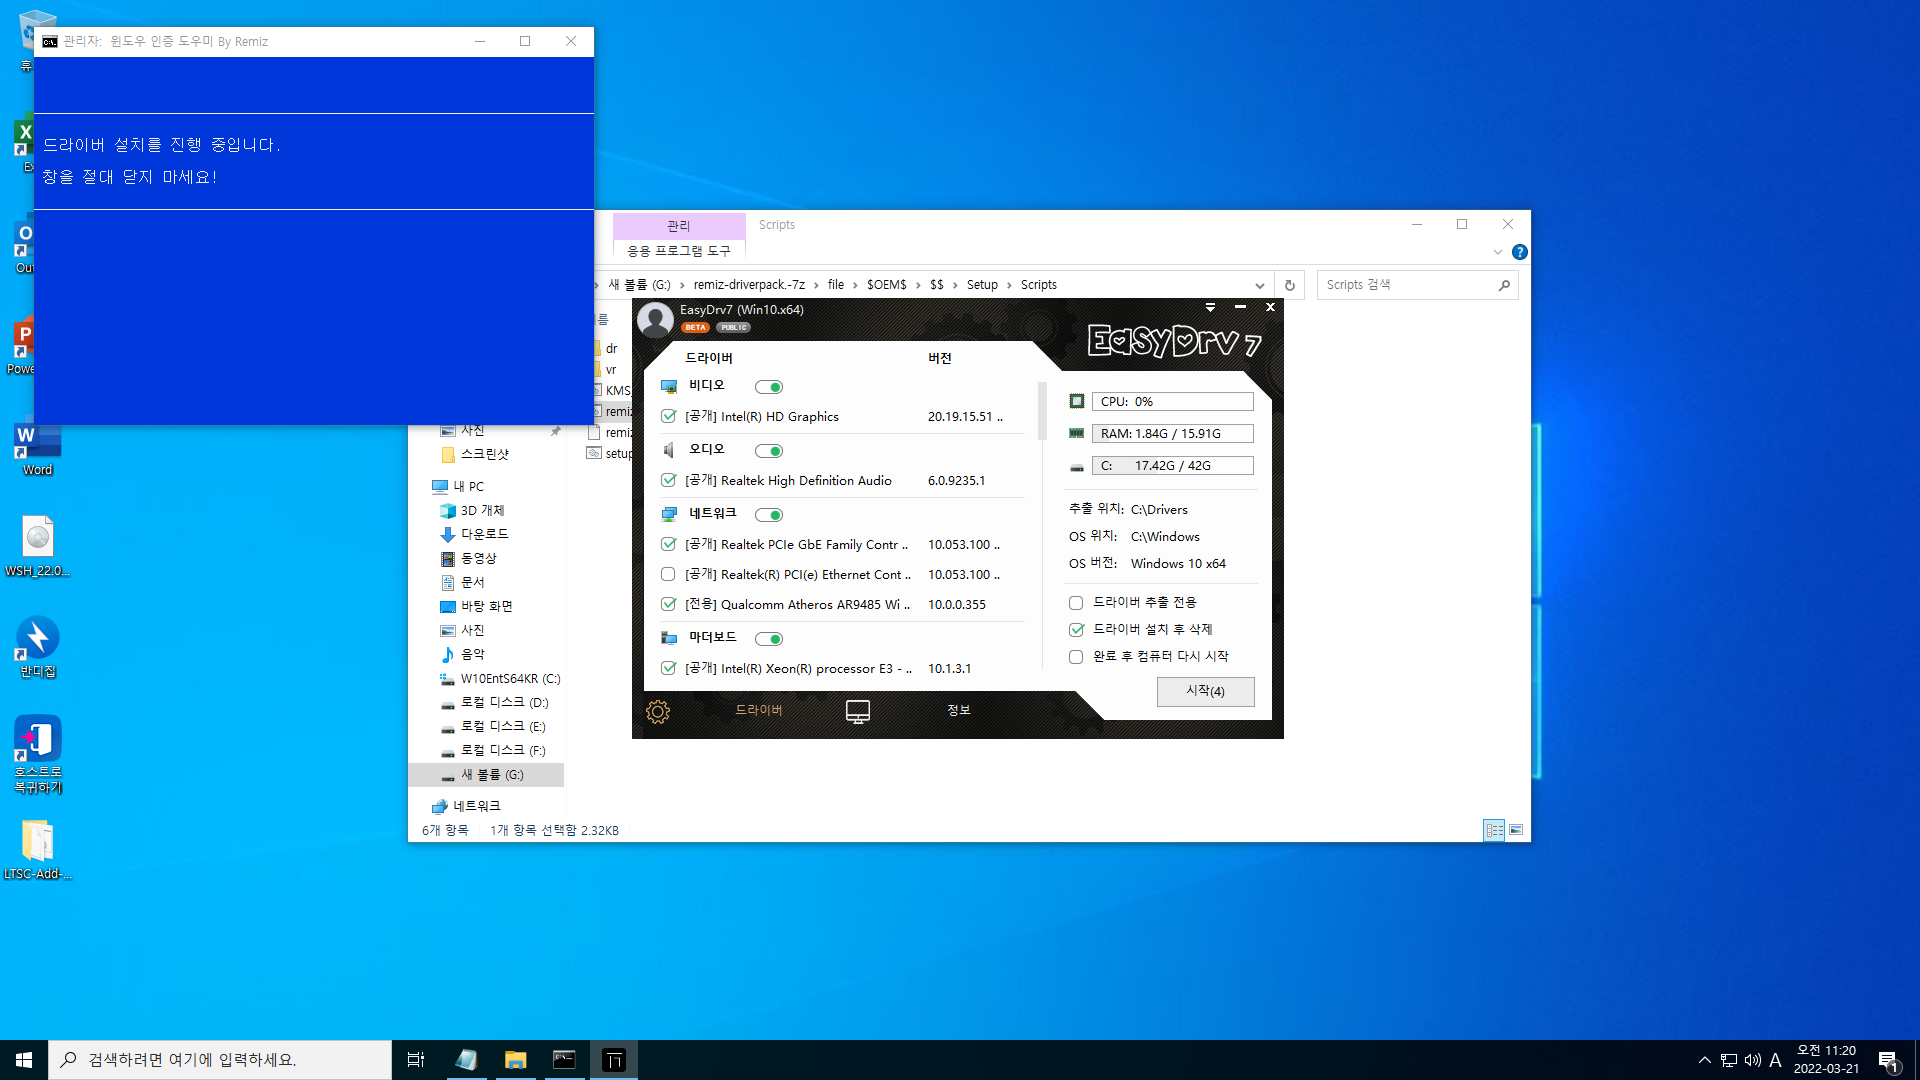Switch Explorer to details view icon

tap(1494, 830)
